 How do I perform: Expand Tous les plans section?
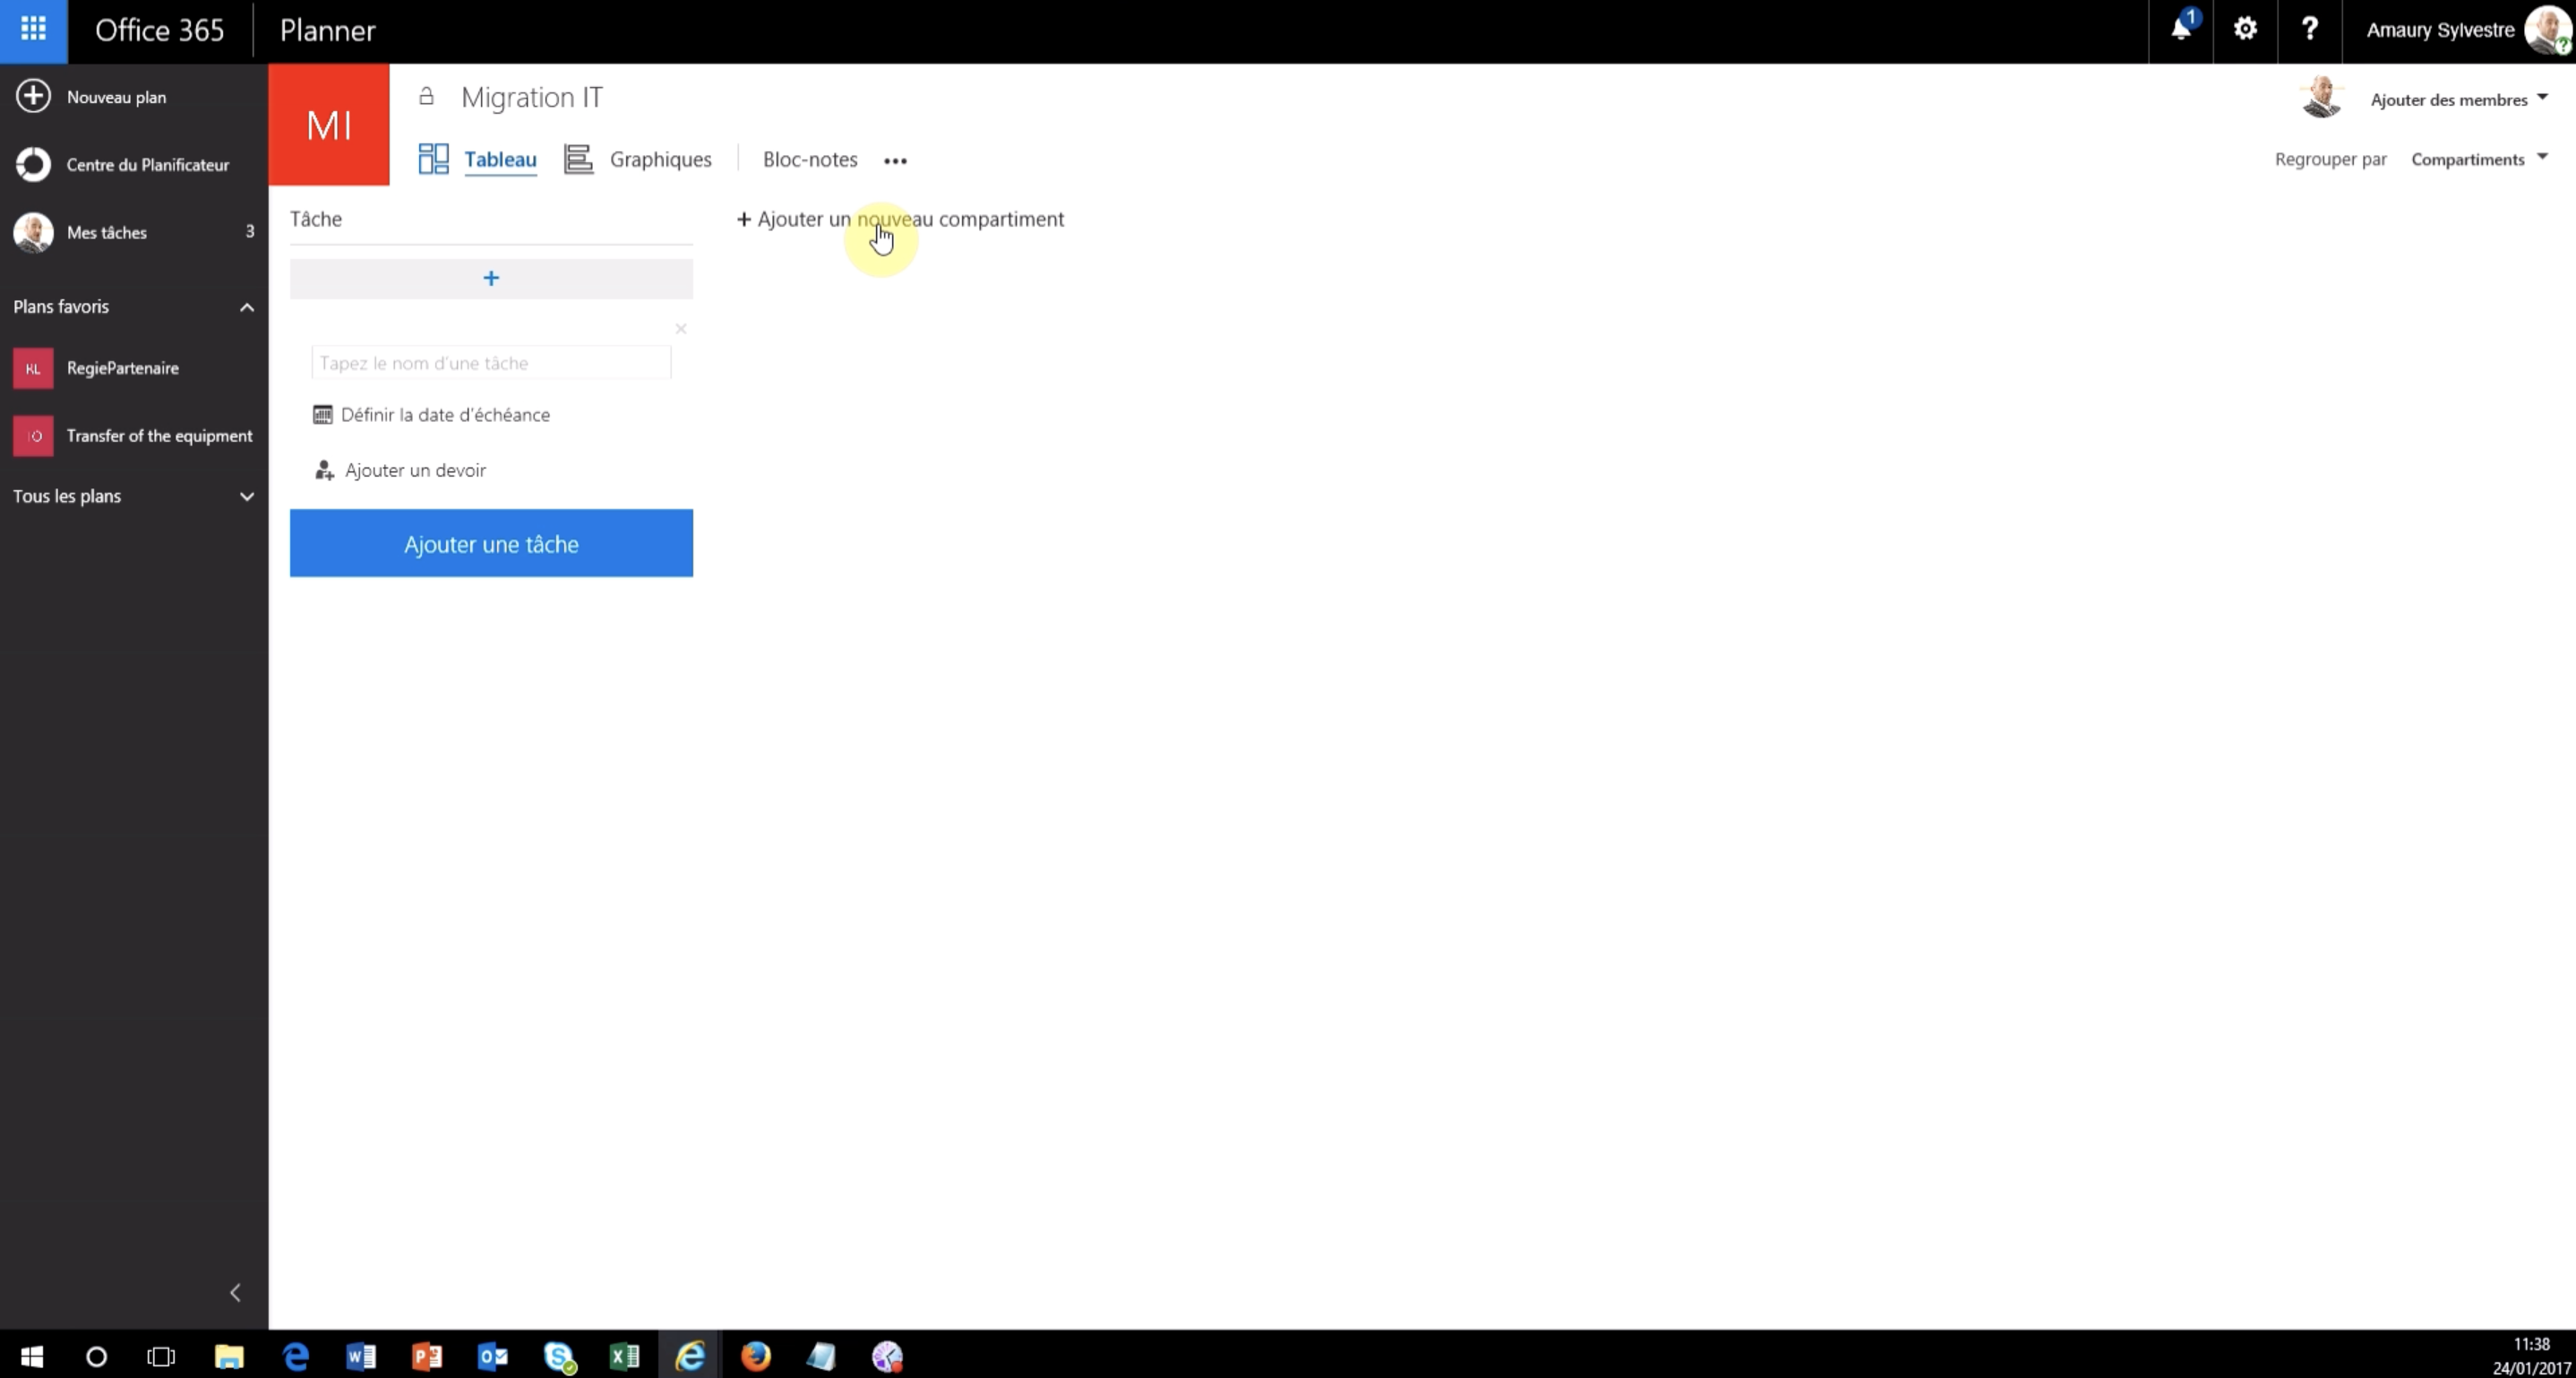[245, 495]
